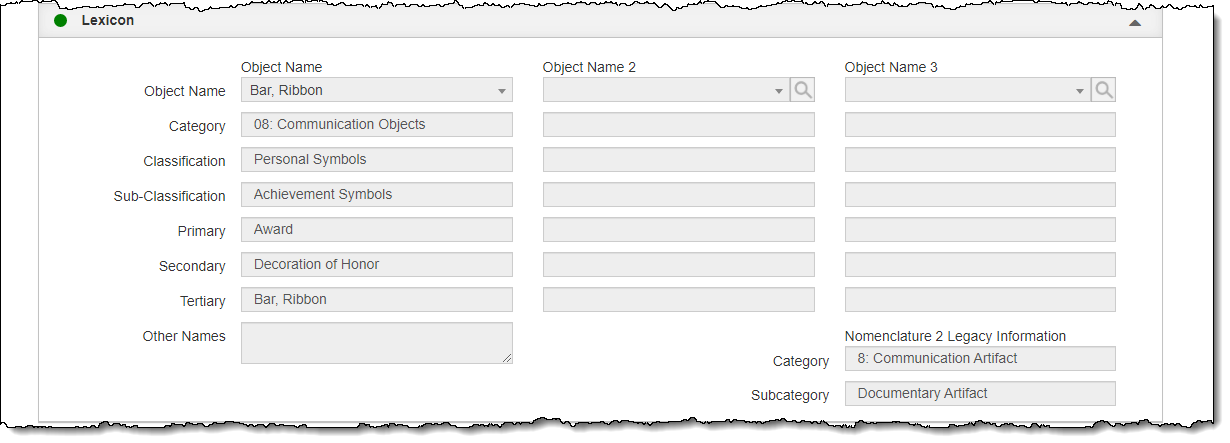Click the Sub-Classification field Achievement Symbols

(376, 195)
